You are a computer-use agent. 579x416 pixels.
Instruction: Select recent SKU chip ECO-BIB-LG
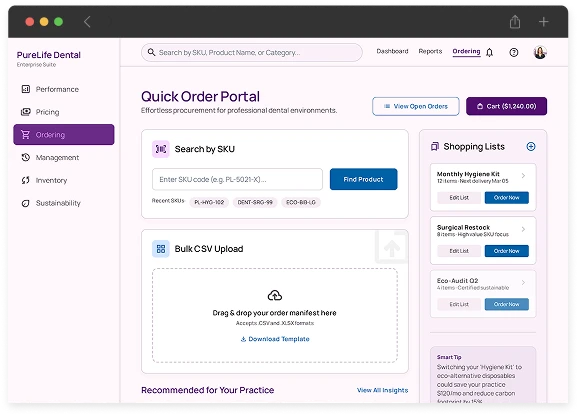tap(301, 202)
